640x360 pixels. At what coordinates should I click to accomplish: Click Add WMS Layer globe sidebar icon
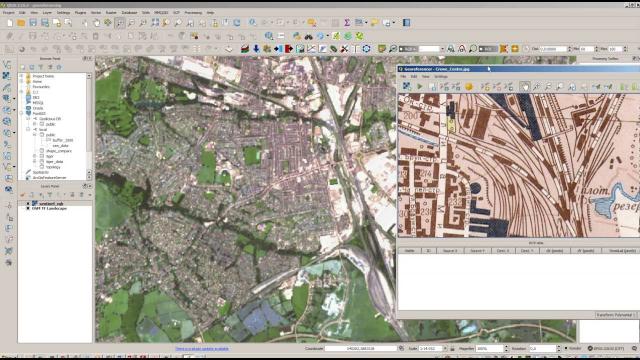tap(7, 121)
